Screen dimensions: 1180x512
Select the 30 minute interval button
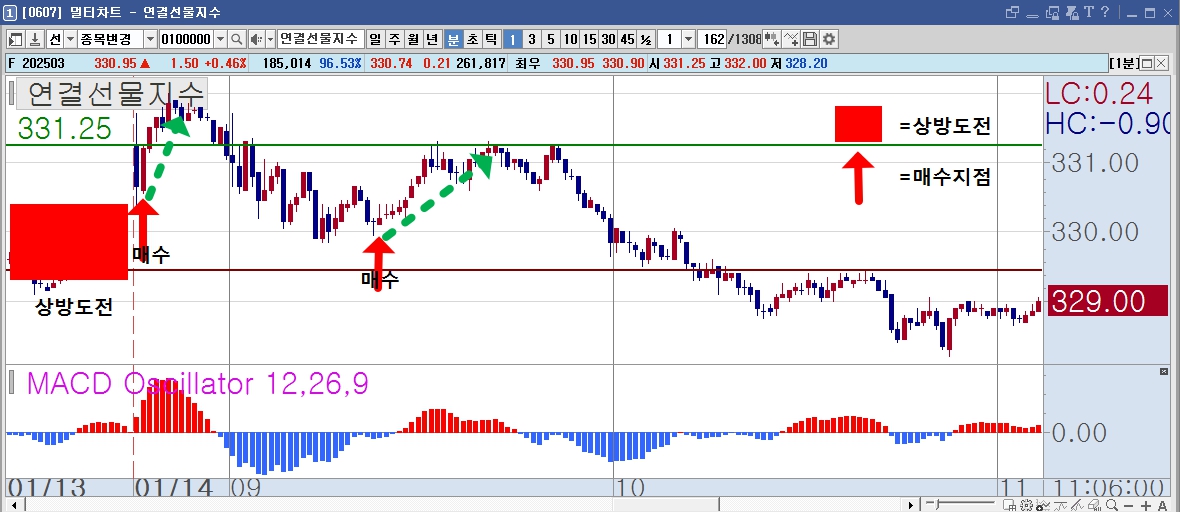(608, 39)
